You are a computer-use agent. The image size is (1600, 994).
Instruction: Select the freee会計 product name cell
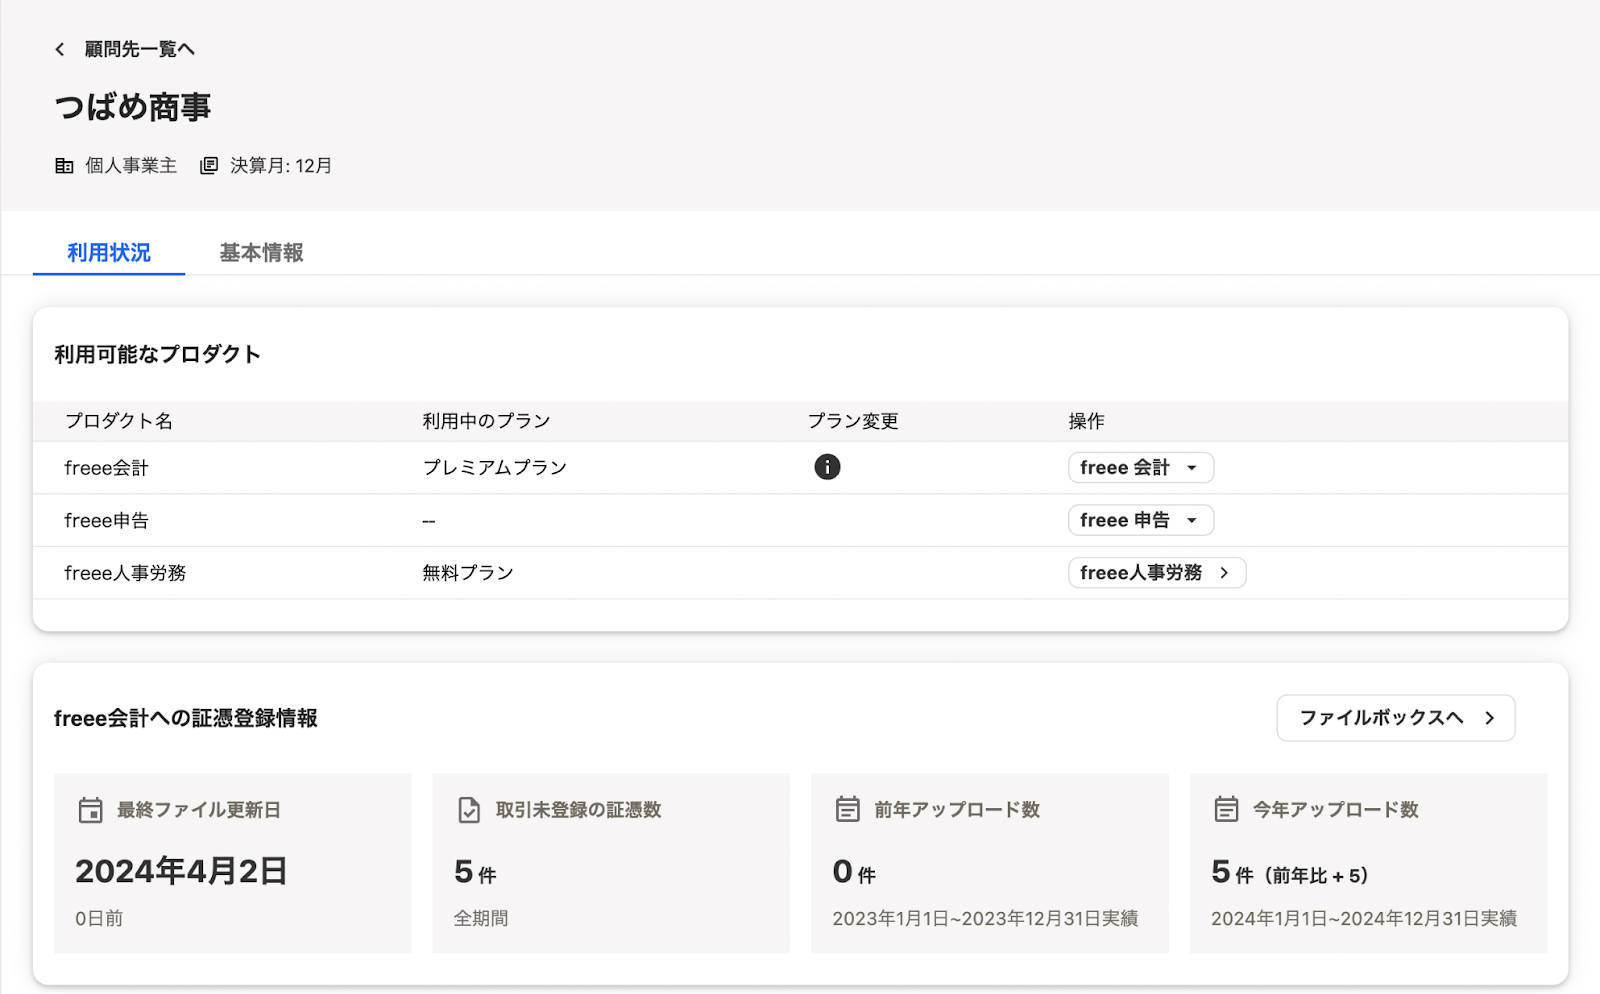pyautogui.click(x=106, y=468)
